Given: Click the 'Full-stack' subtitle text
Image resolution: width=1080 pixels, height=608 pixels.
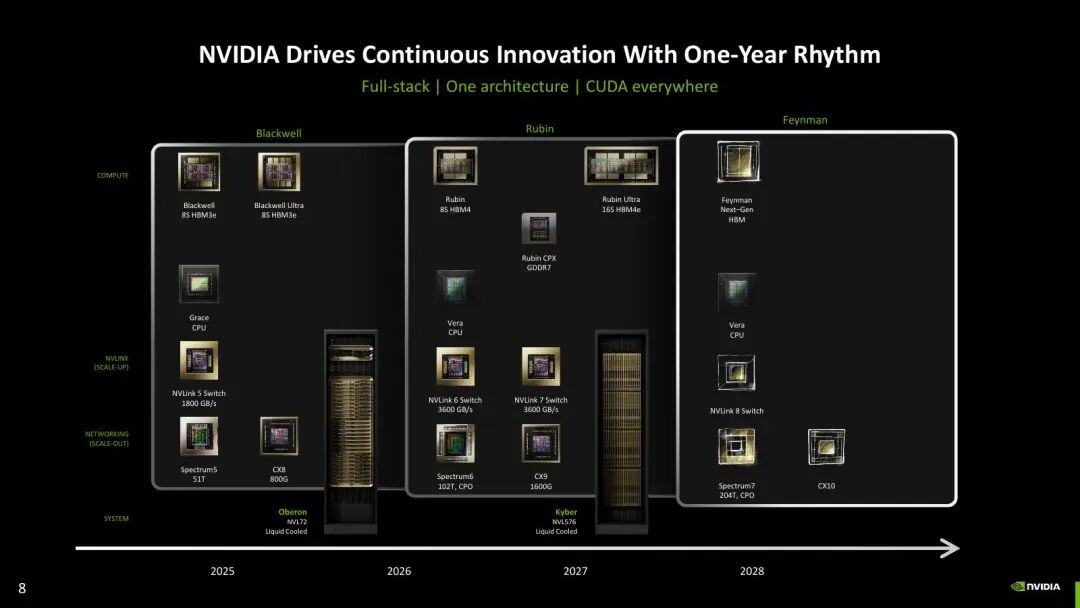Looking at the screenshot, I should tap(395, 87).
